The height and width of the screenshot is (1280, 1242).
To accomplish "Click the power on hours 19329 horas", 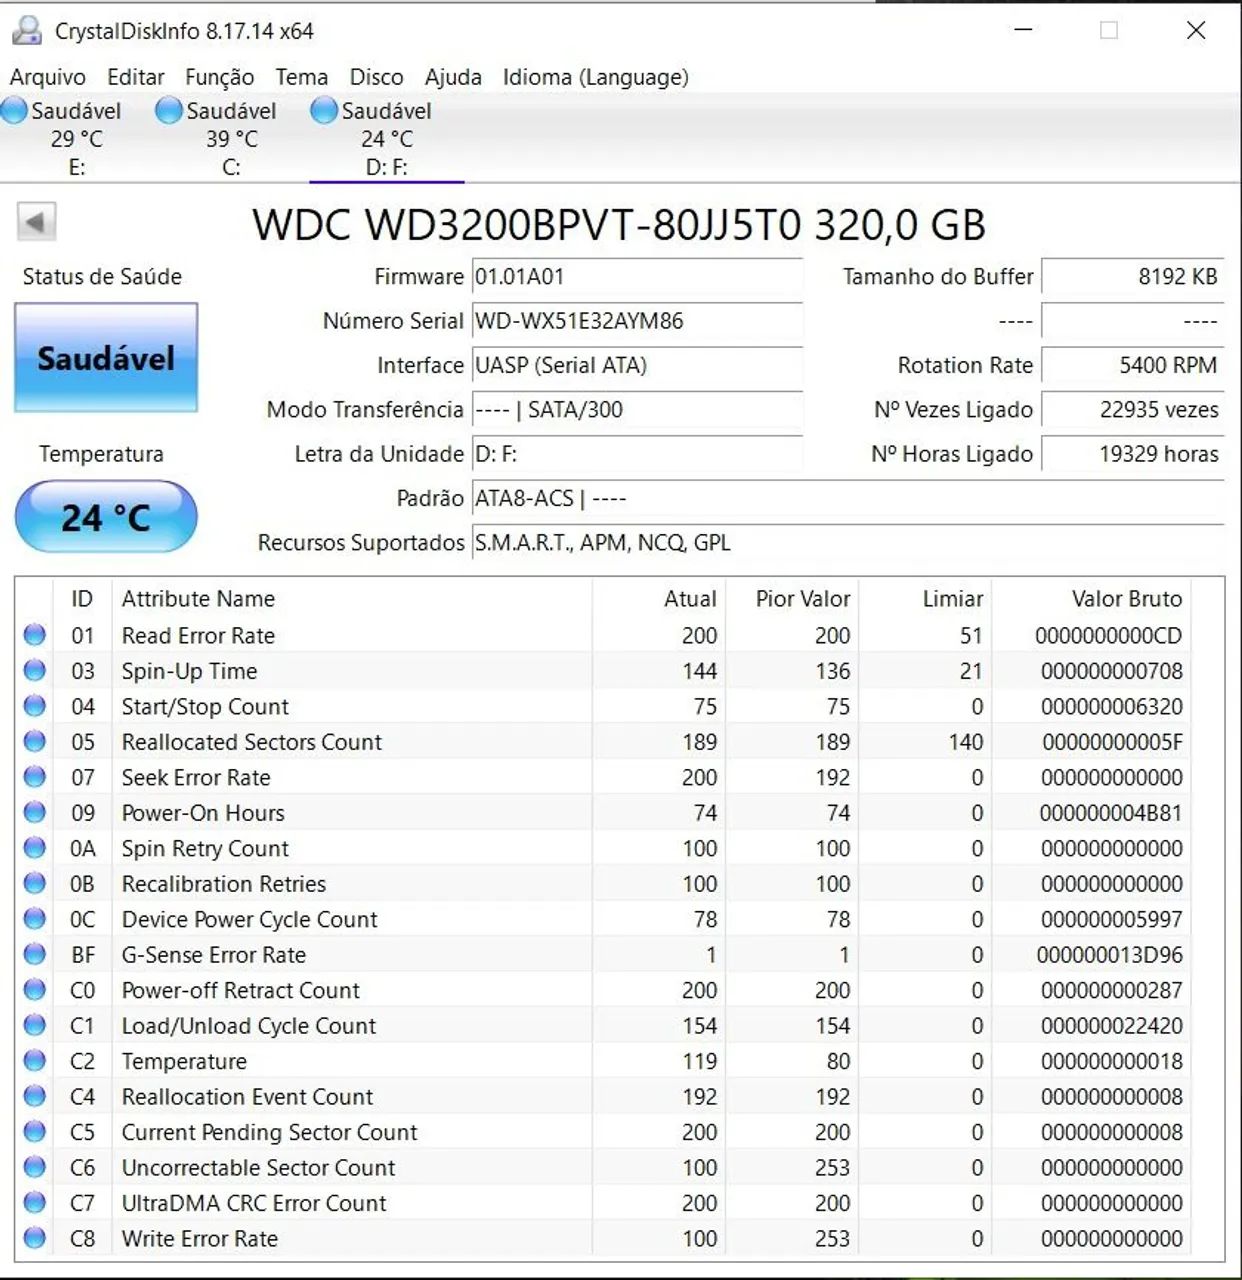I will click(x=1133, y=454).
